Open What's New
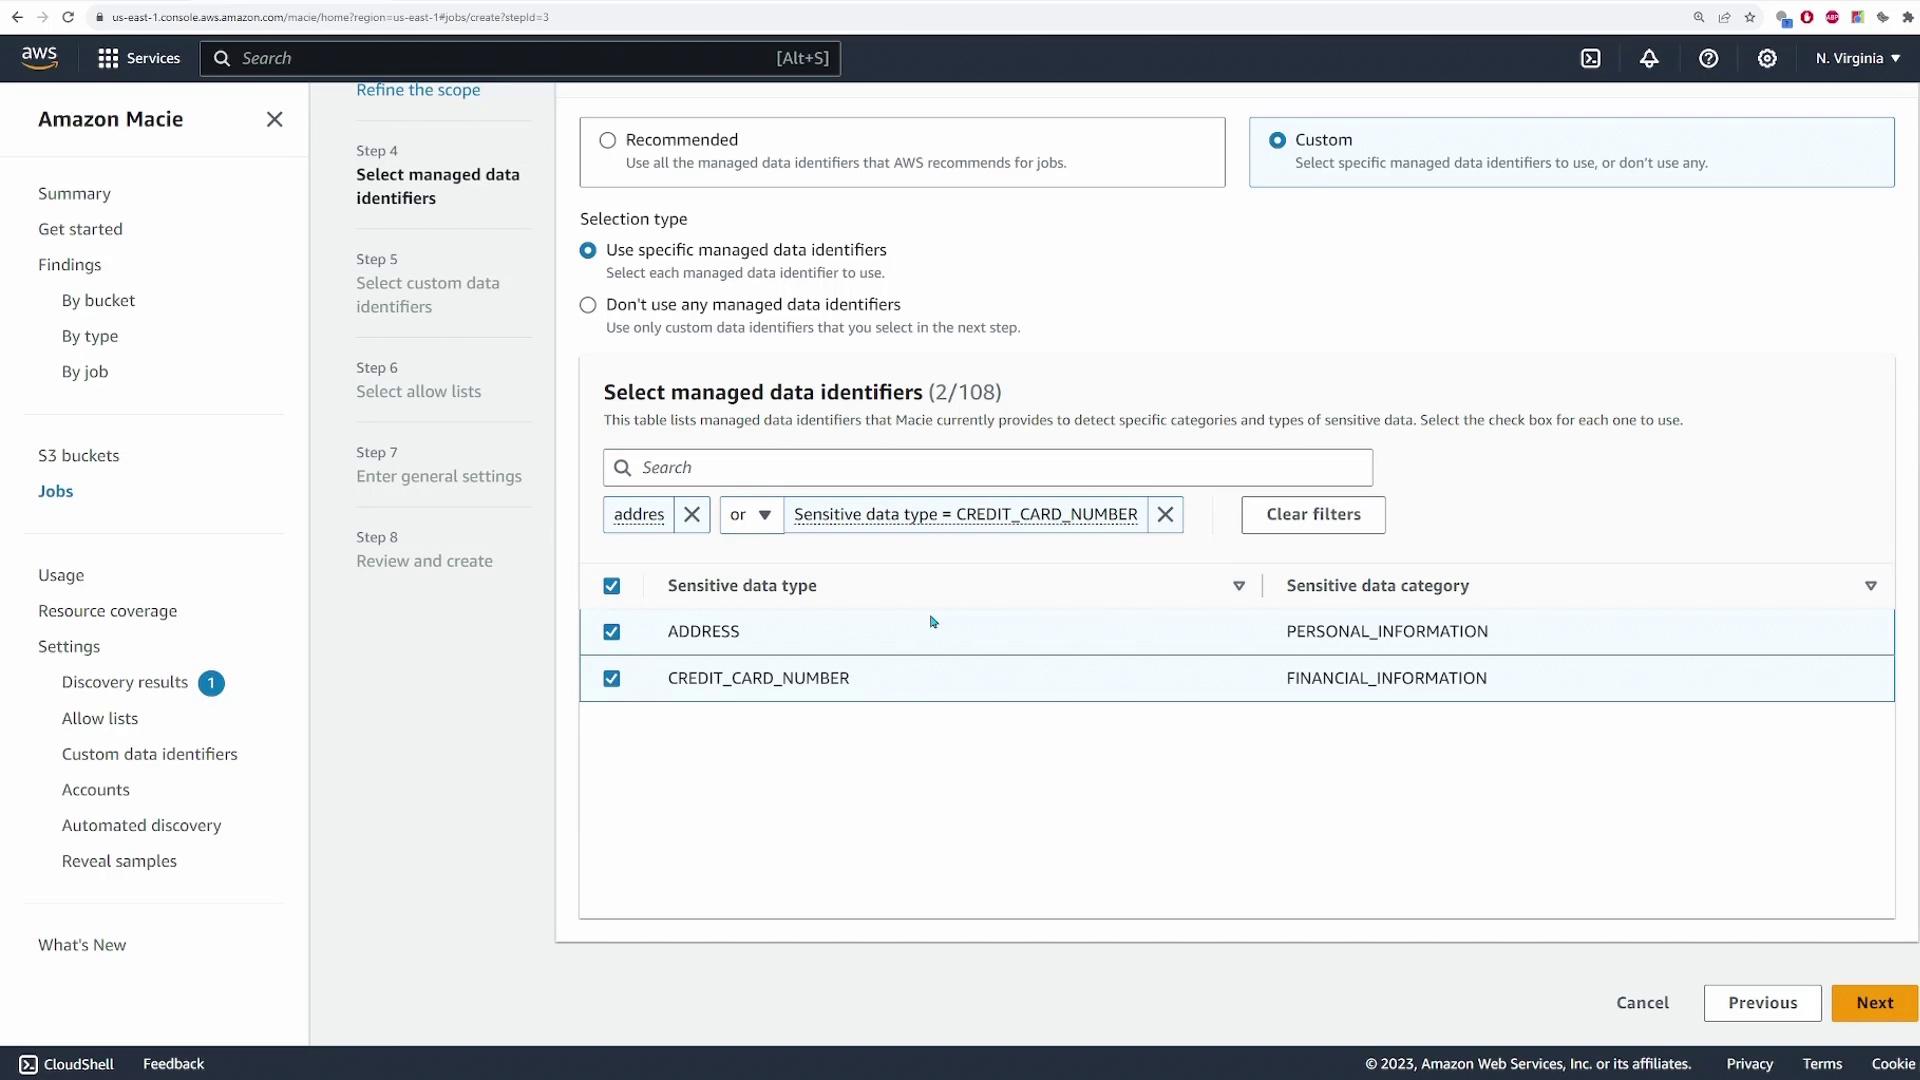The height and width of the screenshot is (1080, 1920). tap(82, 945)
